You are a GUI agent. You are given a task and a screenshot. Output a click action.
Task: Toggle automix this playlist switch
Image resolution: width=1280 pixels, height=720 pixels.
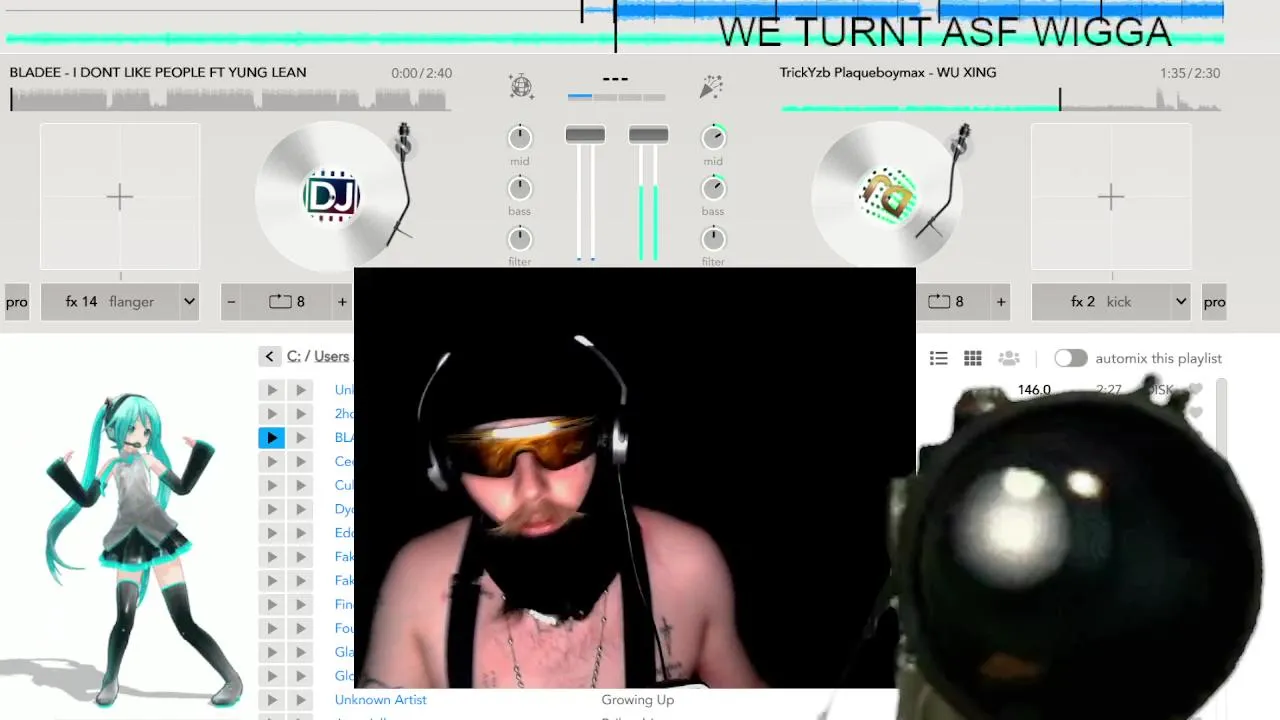tap(1070, 358)
